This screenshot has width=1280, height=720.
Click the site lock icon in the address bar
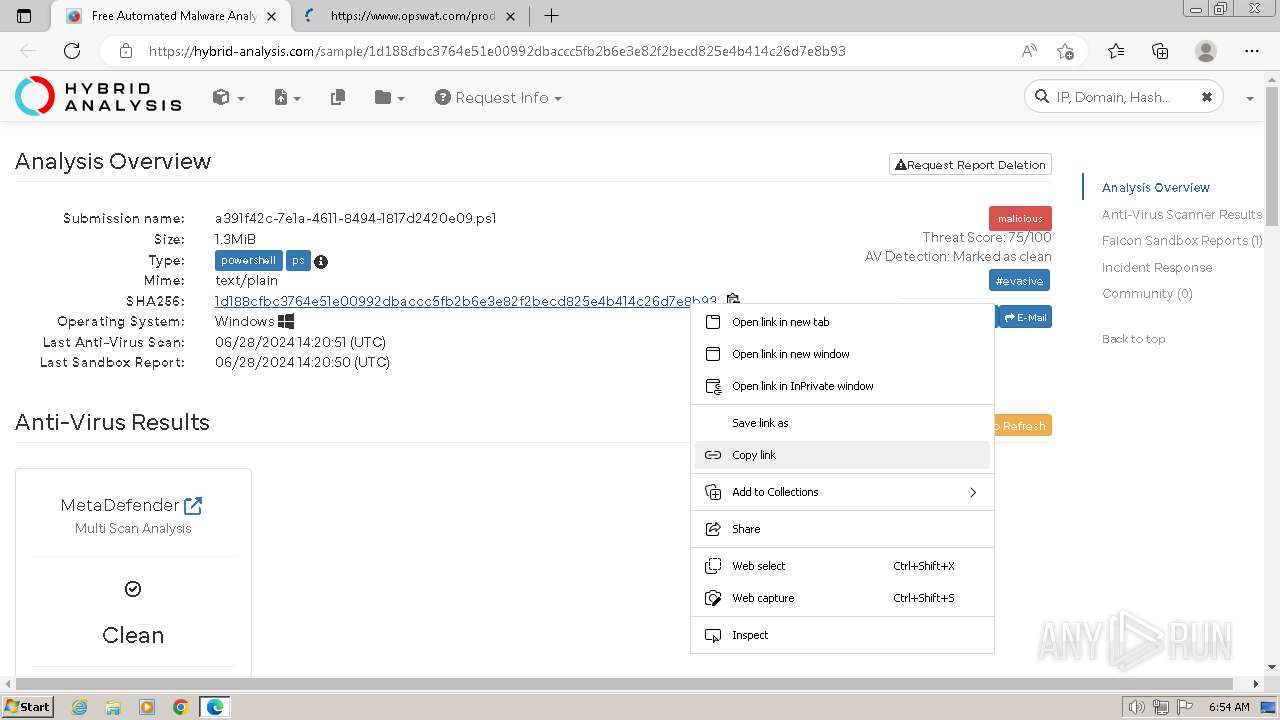(x=126, y=51)
